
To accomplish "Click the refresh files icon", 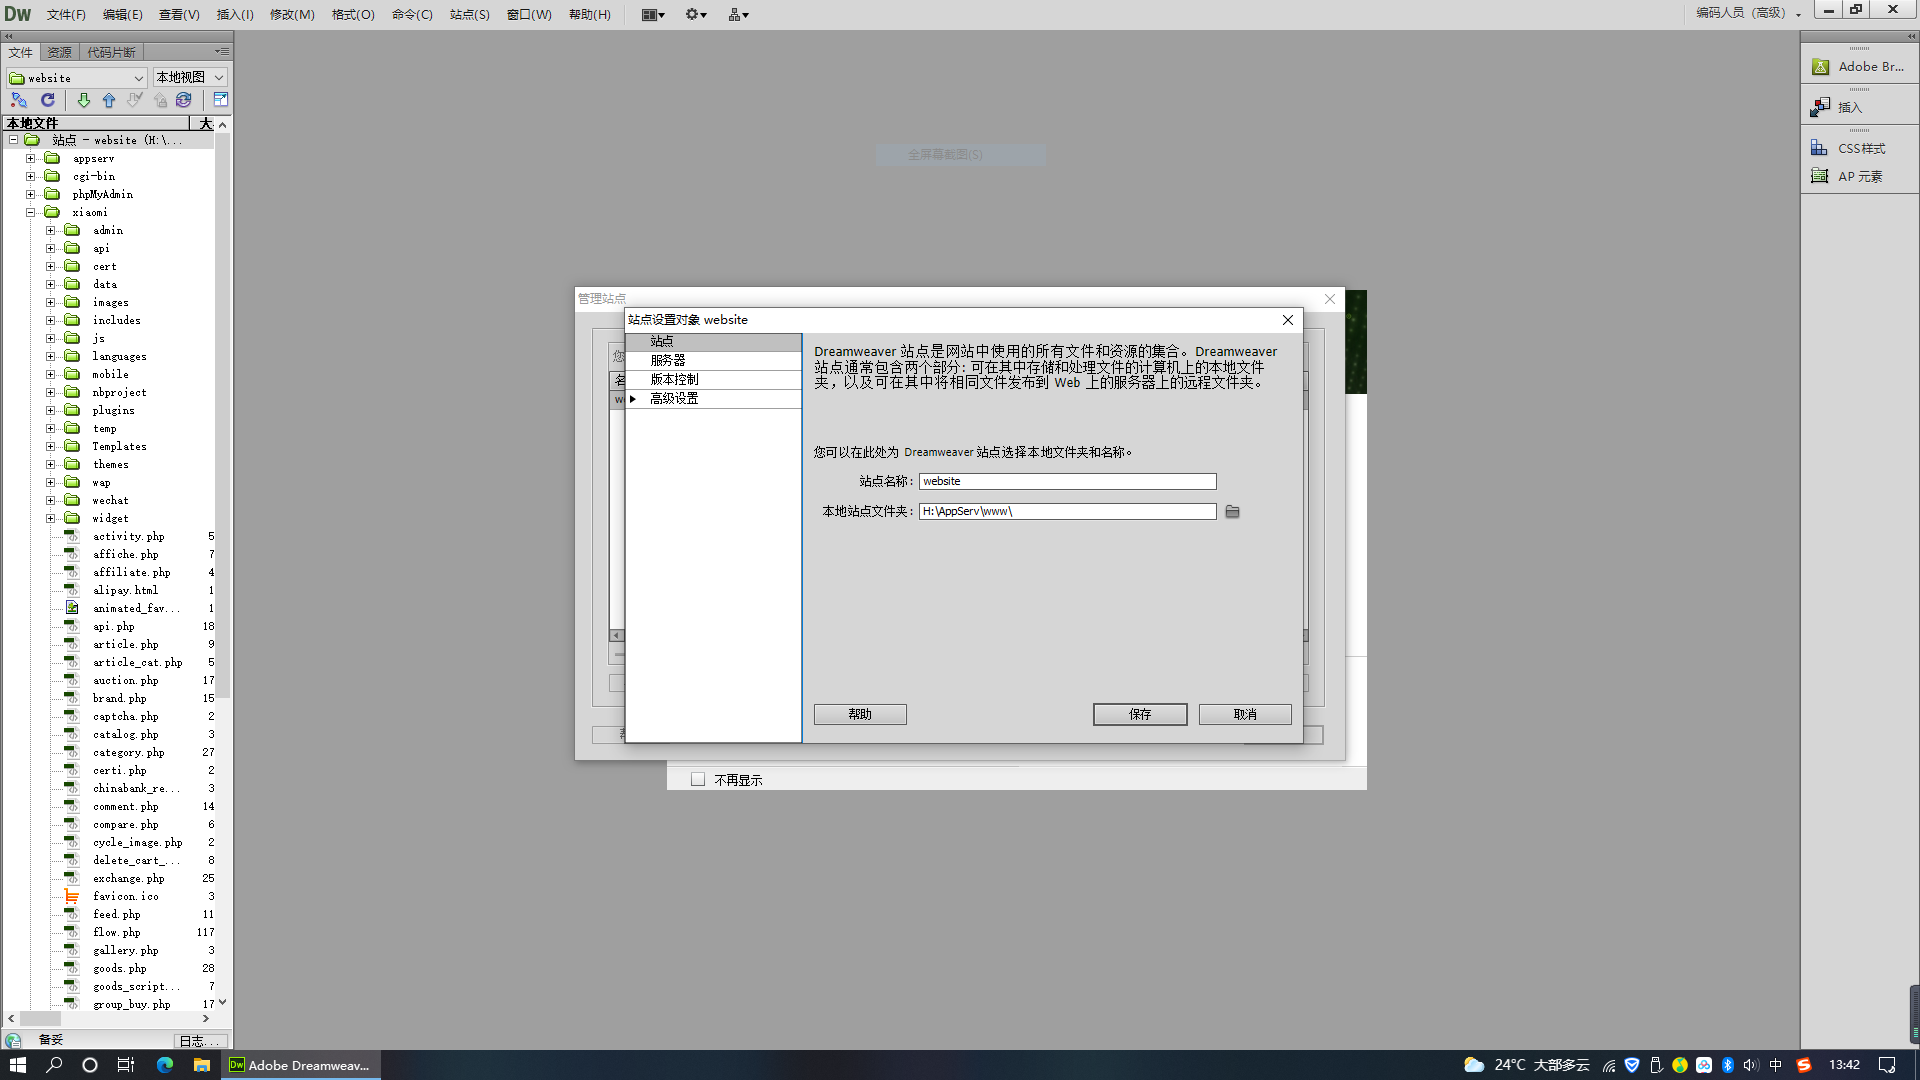I will pos(47,100).
